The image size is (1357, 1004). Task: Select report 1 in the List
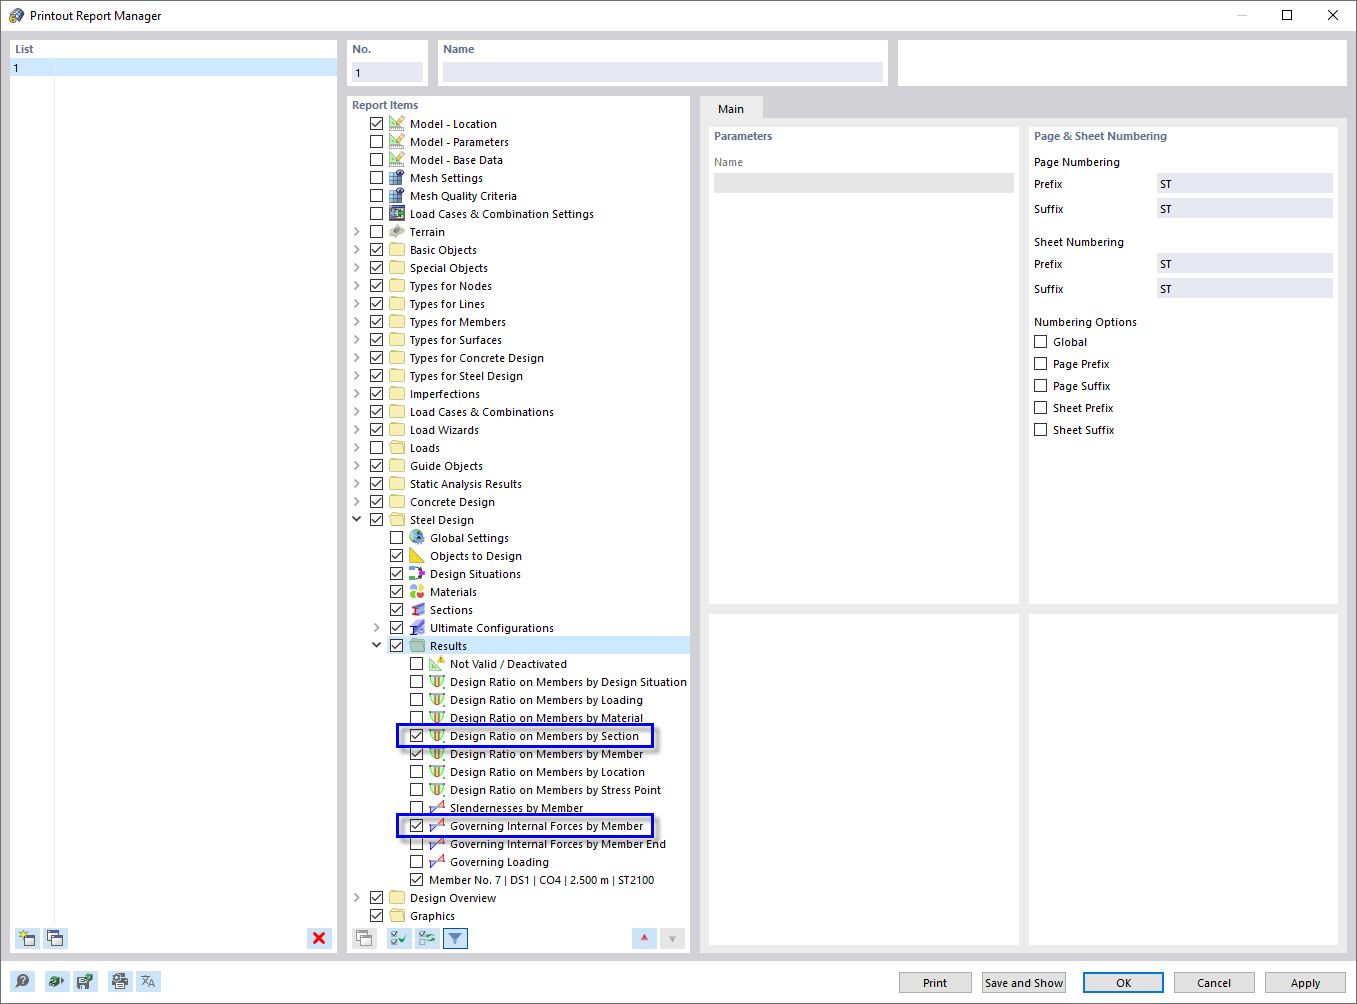click(174, 68)
